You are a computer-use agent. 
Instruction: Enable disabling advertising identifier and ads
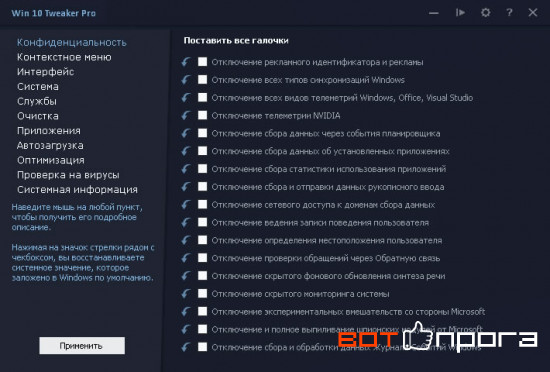[202, 62]
